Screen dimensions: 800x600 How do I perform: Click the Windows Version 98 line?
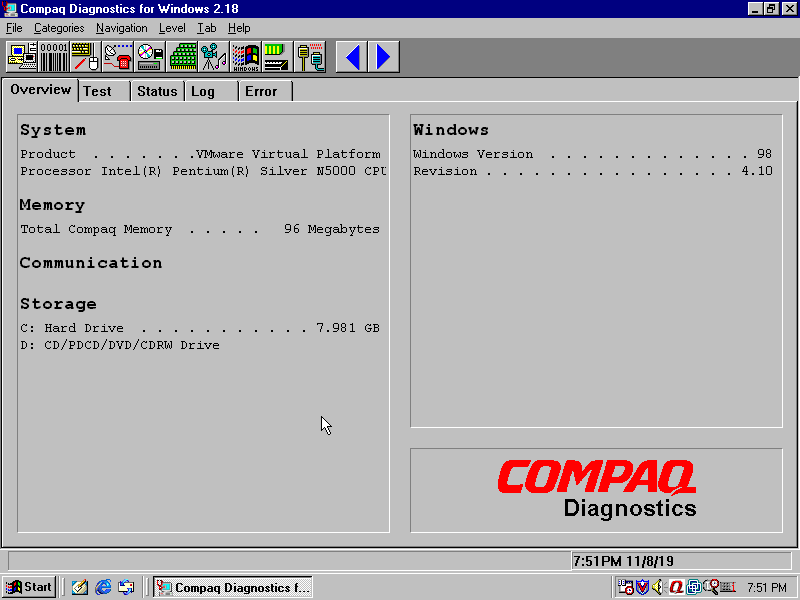pyautogui.click(x=593, y=154)
